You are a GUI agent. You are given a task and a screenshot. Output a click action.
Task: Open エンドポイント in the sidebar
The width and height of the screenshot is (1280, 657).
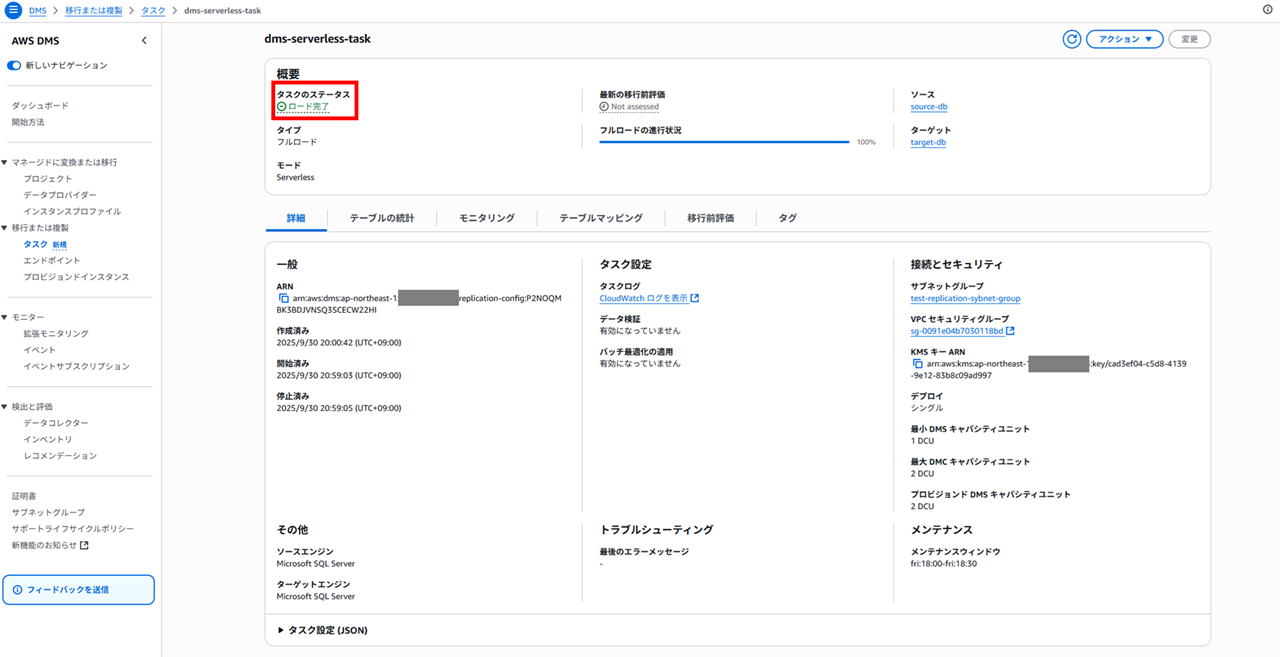click(51, 260)
